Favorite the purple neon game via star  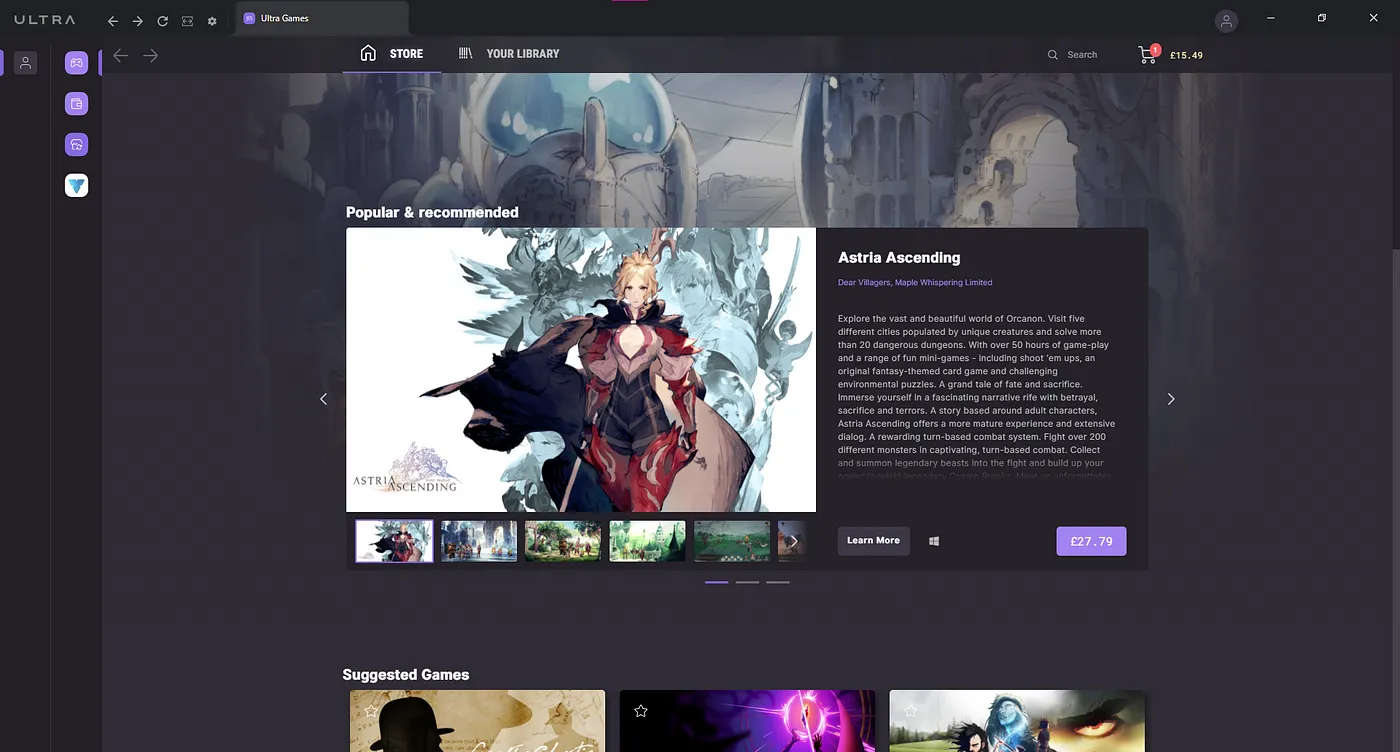pyautogui.click(x=641, y=711)
